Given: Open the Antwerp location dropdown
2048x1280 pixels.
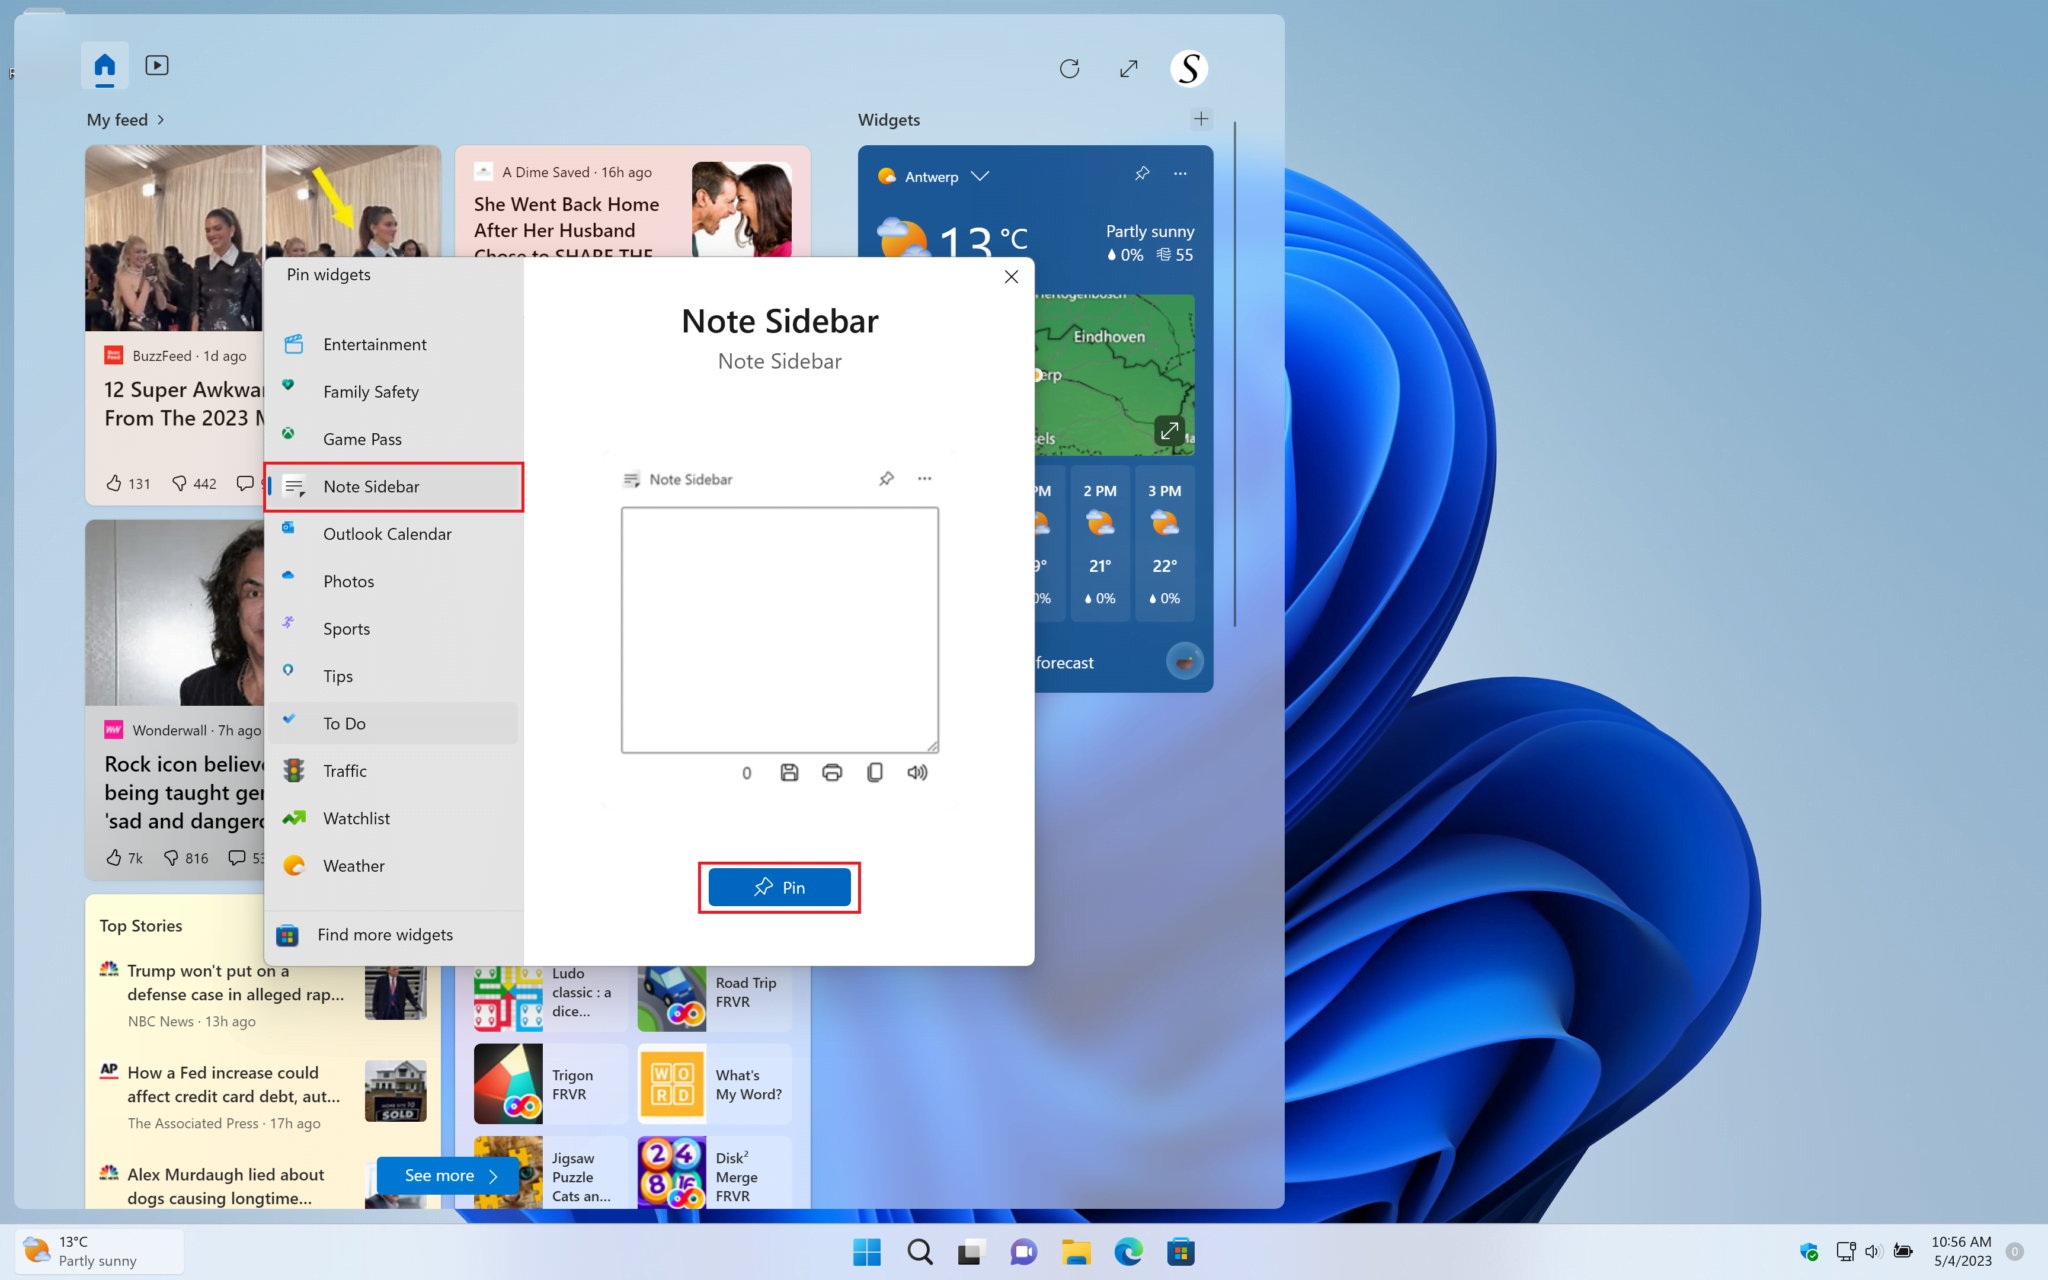Looking at the screenshot, I should [981, 176].
